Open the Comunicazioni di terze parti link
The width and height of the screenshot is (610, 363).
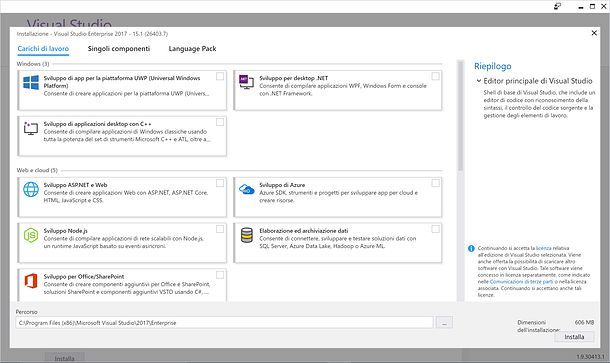click(x=521, y=282)
